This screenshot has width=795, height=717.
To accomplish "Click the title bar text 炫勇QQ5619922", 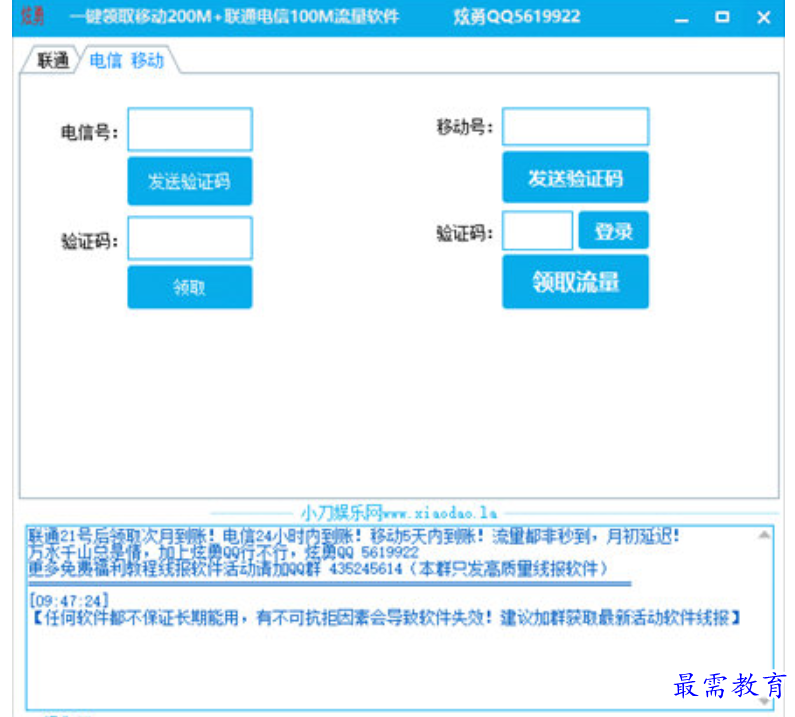I will coord(517,17).
